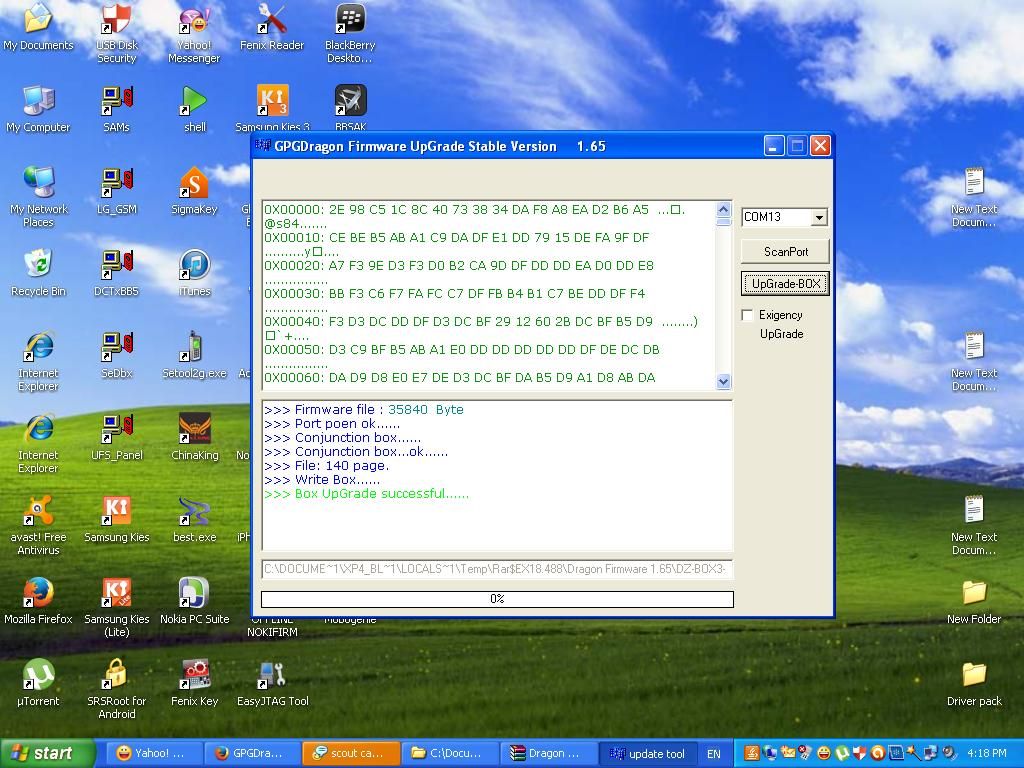Image resolution: width=1024 pixels, height=768 pixels.
Task: Select the ChinaKing desktop icon
Action: (x=194, y=437)
